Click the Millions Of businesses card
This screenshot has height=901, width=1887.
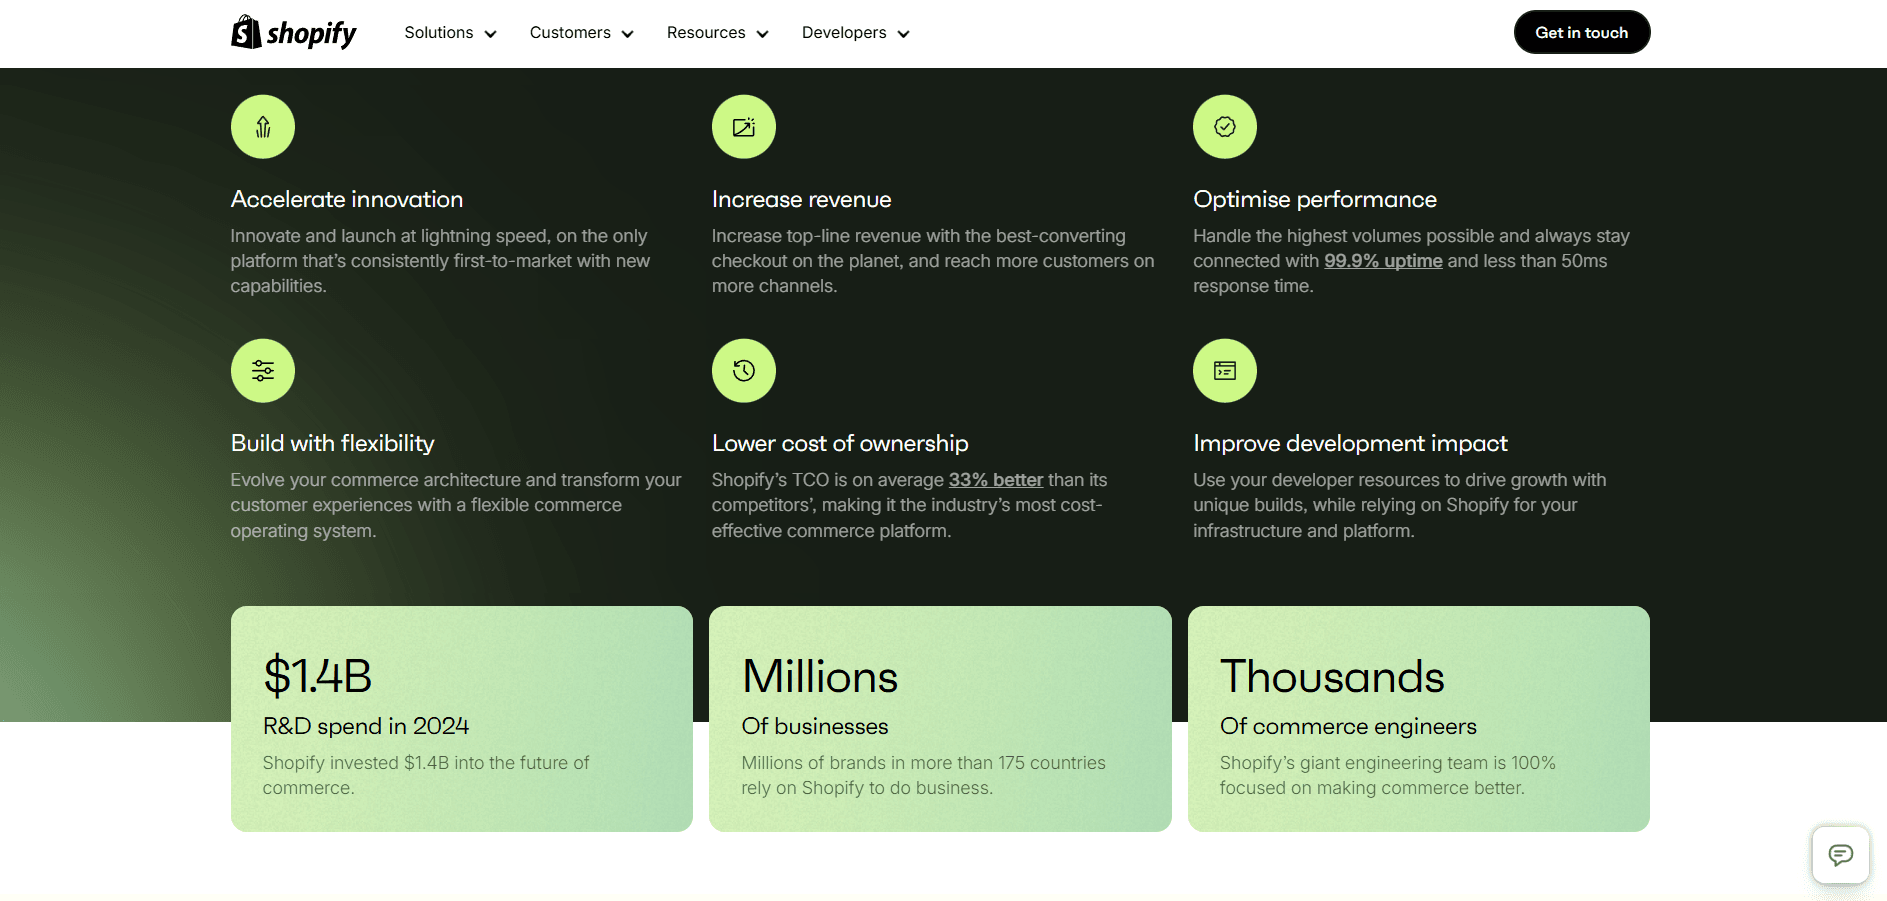(x=940, y=719)
